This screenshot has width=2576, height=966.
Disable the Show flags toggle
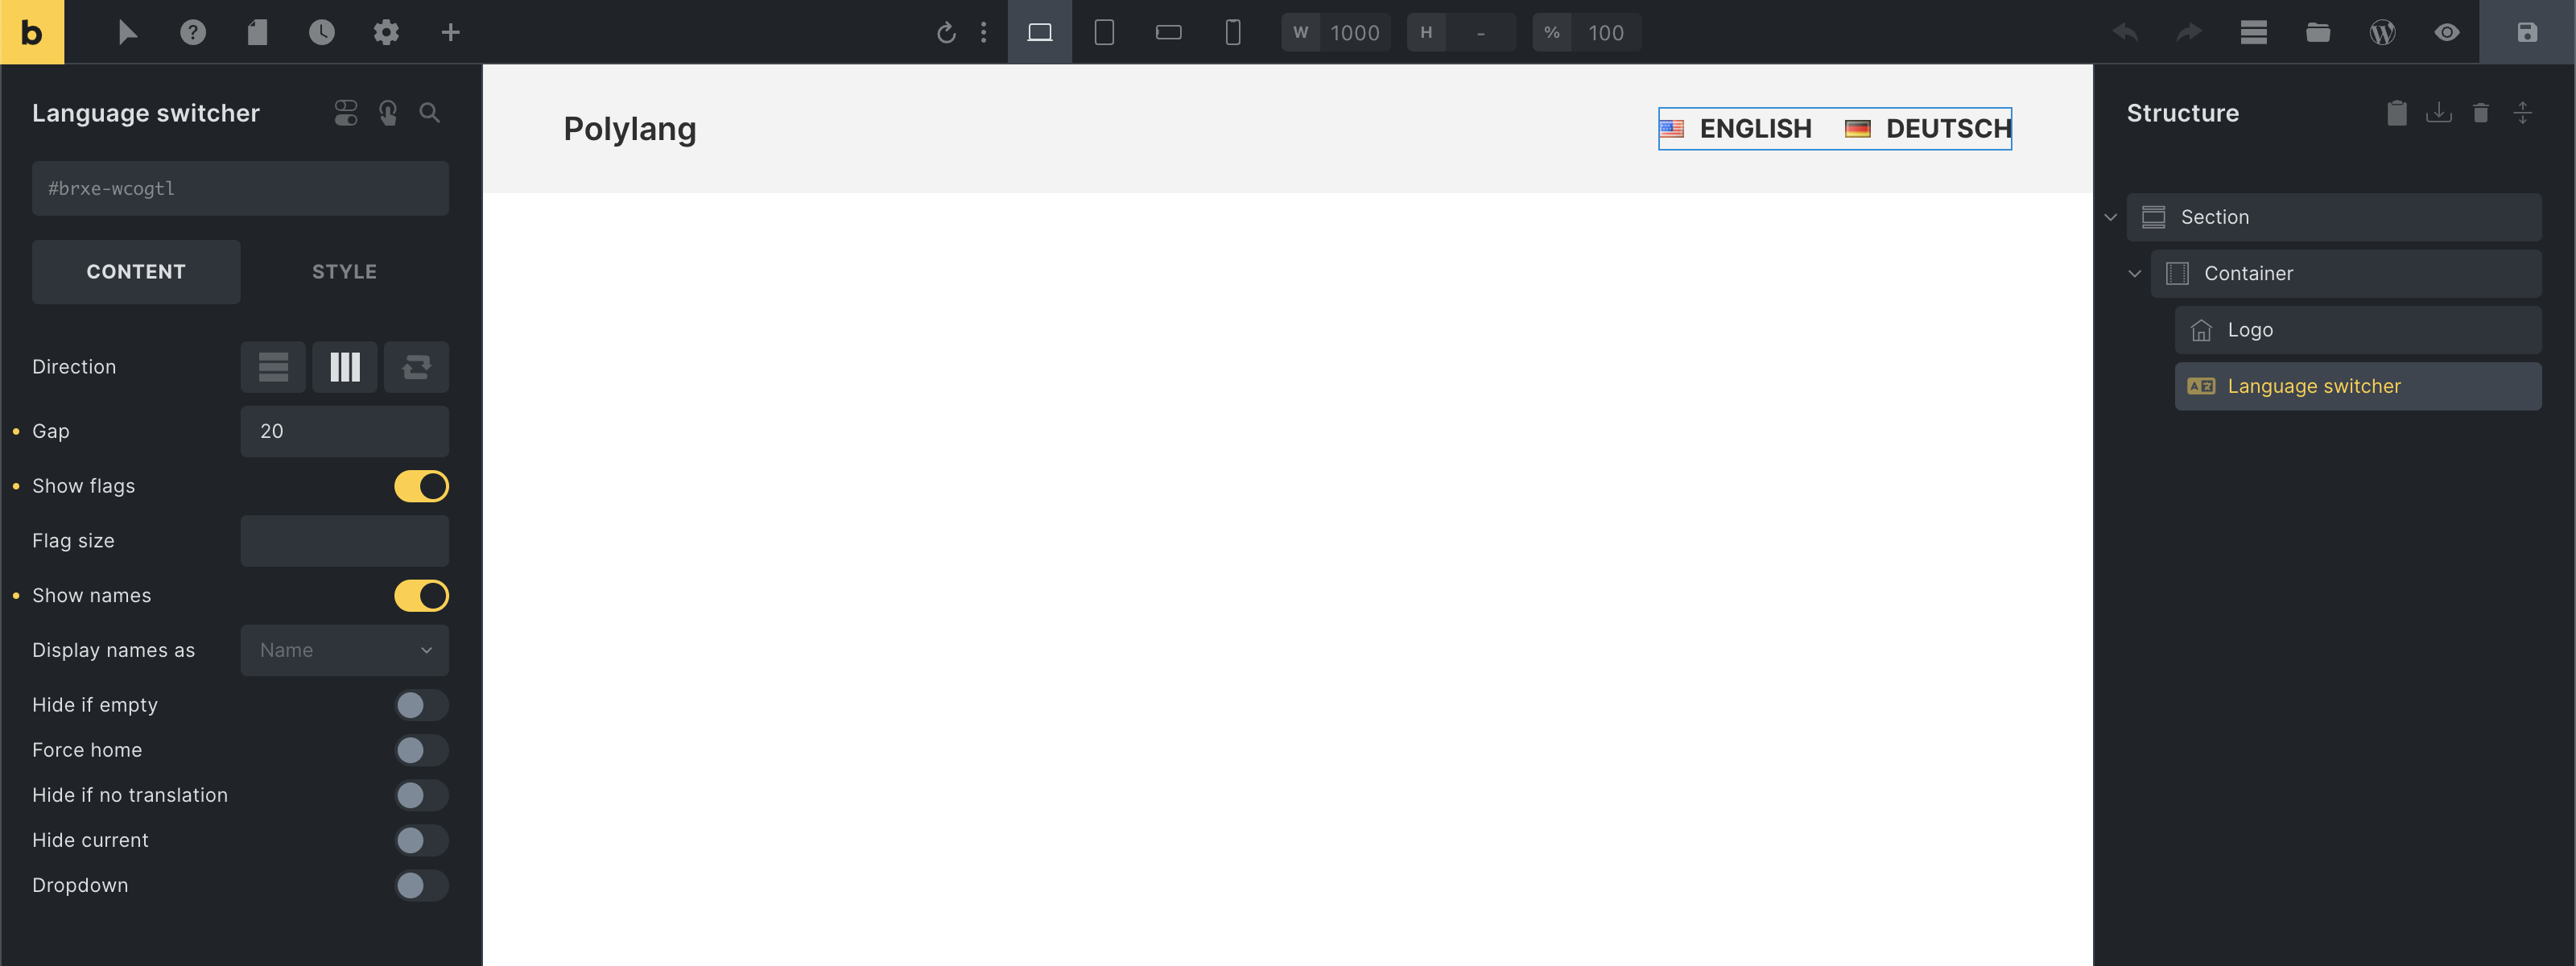pos(421,486)
